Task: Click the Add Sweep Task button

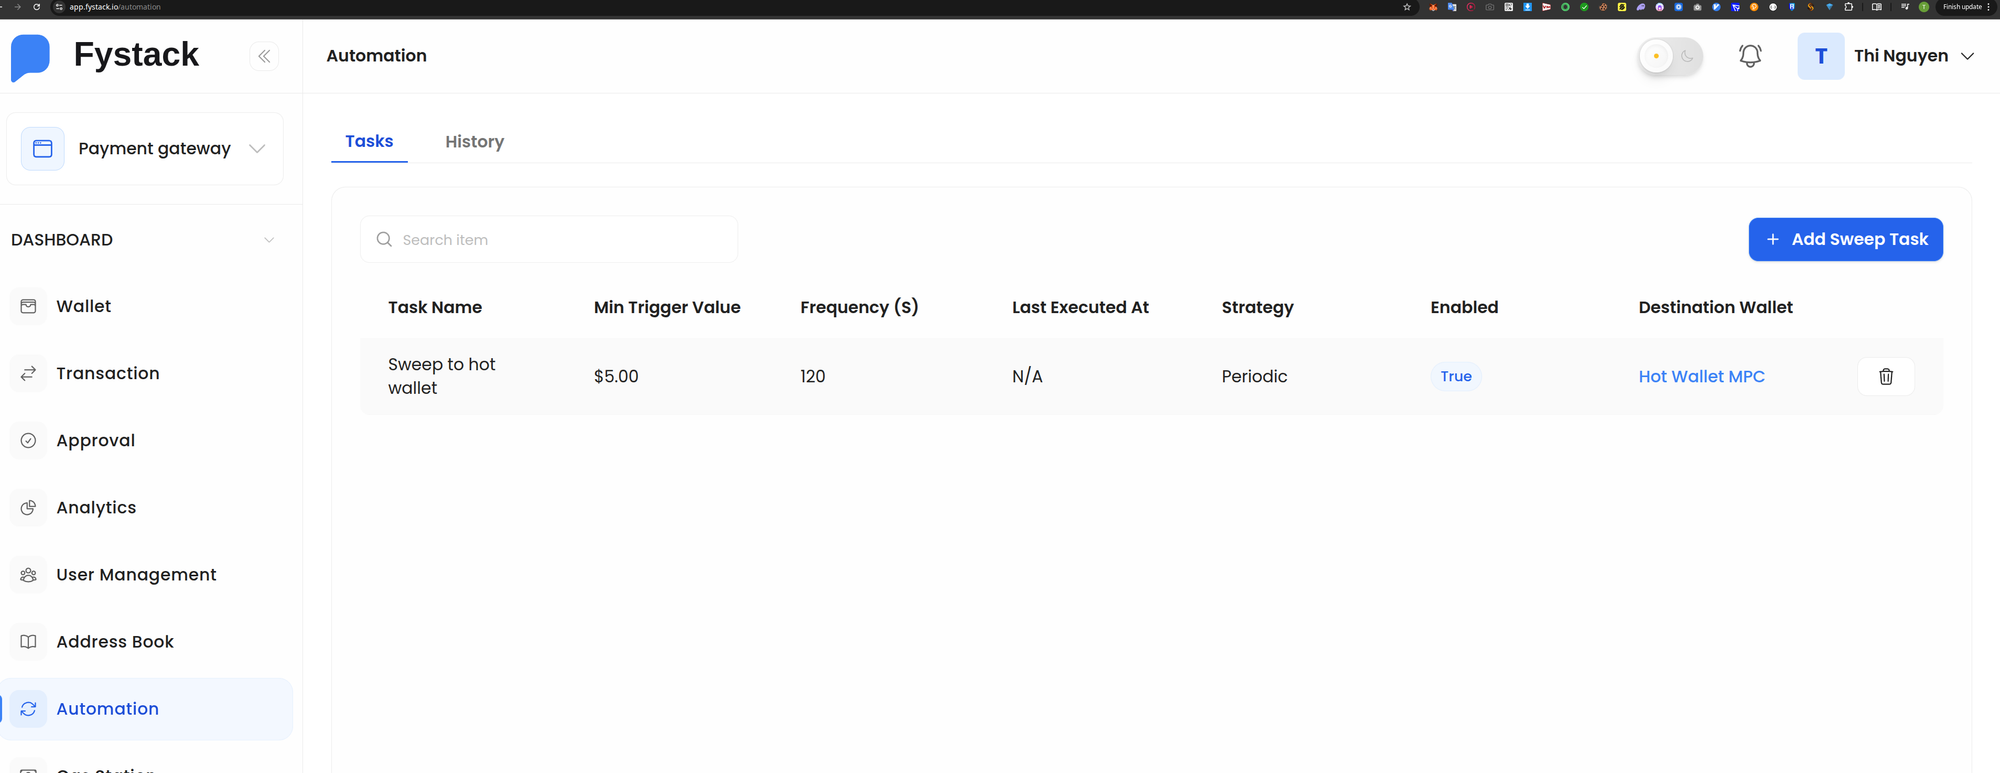Action: point(1845,240)
